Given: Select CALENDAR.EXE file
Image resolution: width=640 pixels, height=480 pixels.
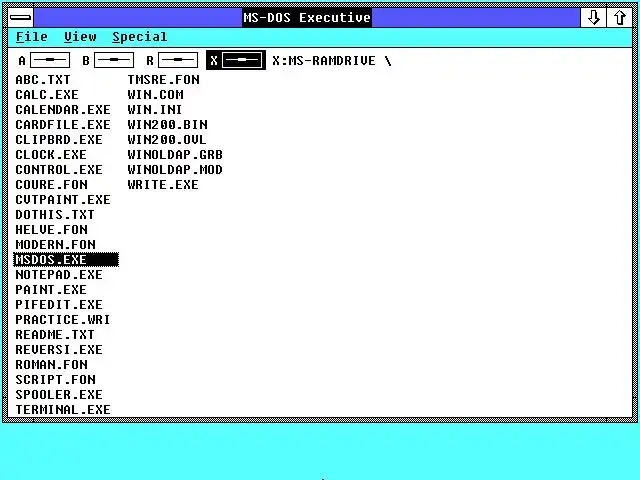Looking at the screenshot, I should tap(63, 110).
